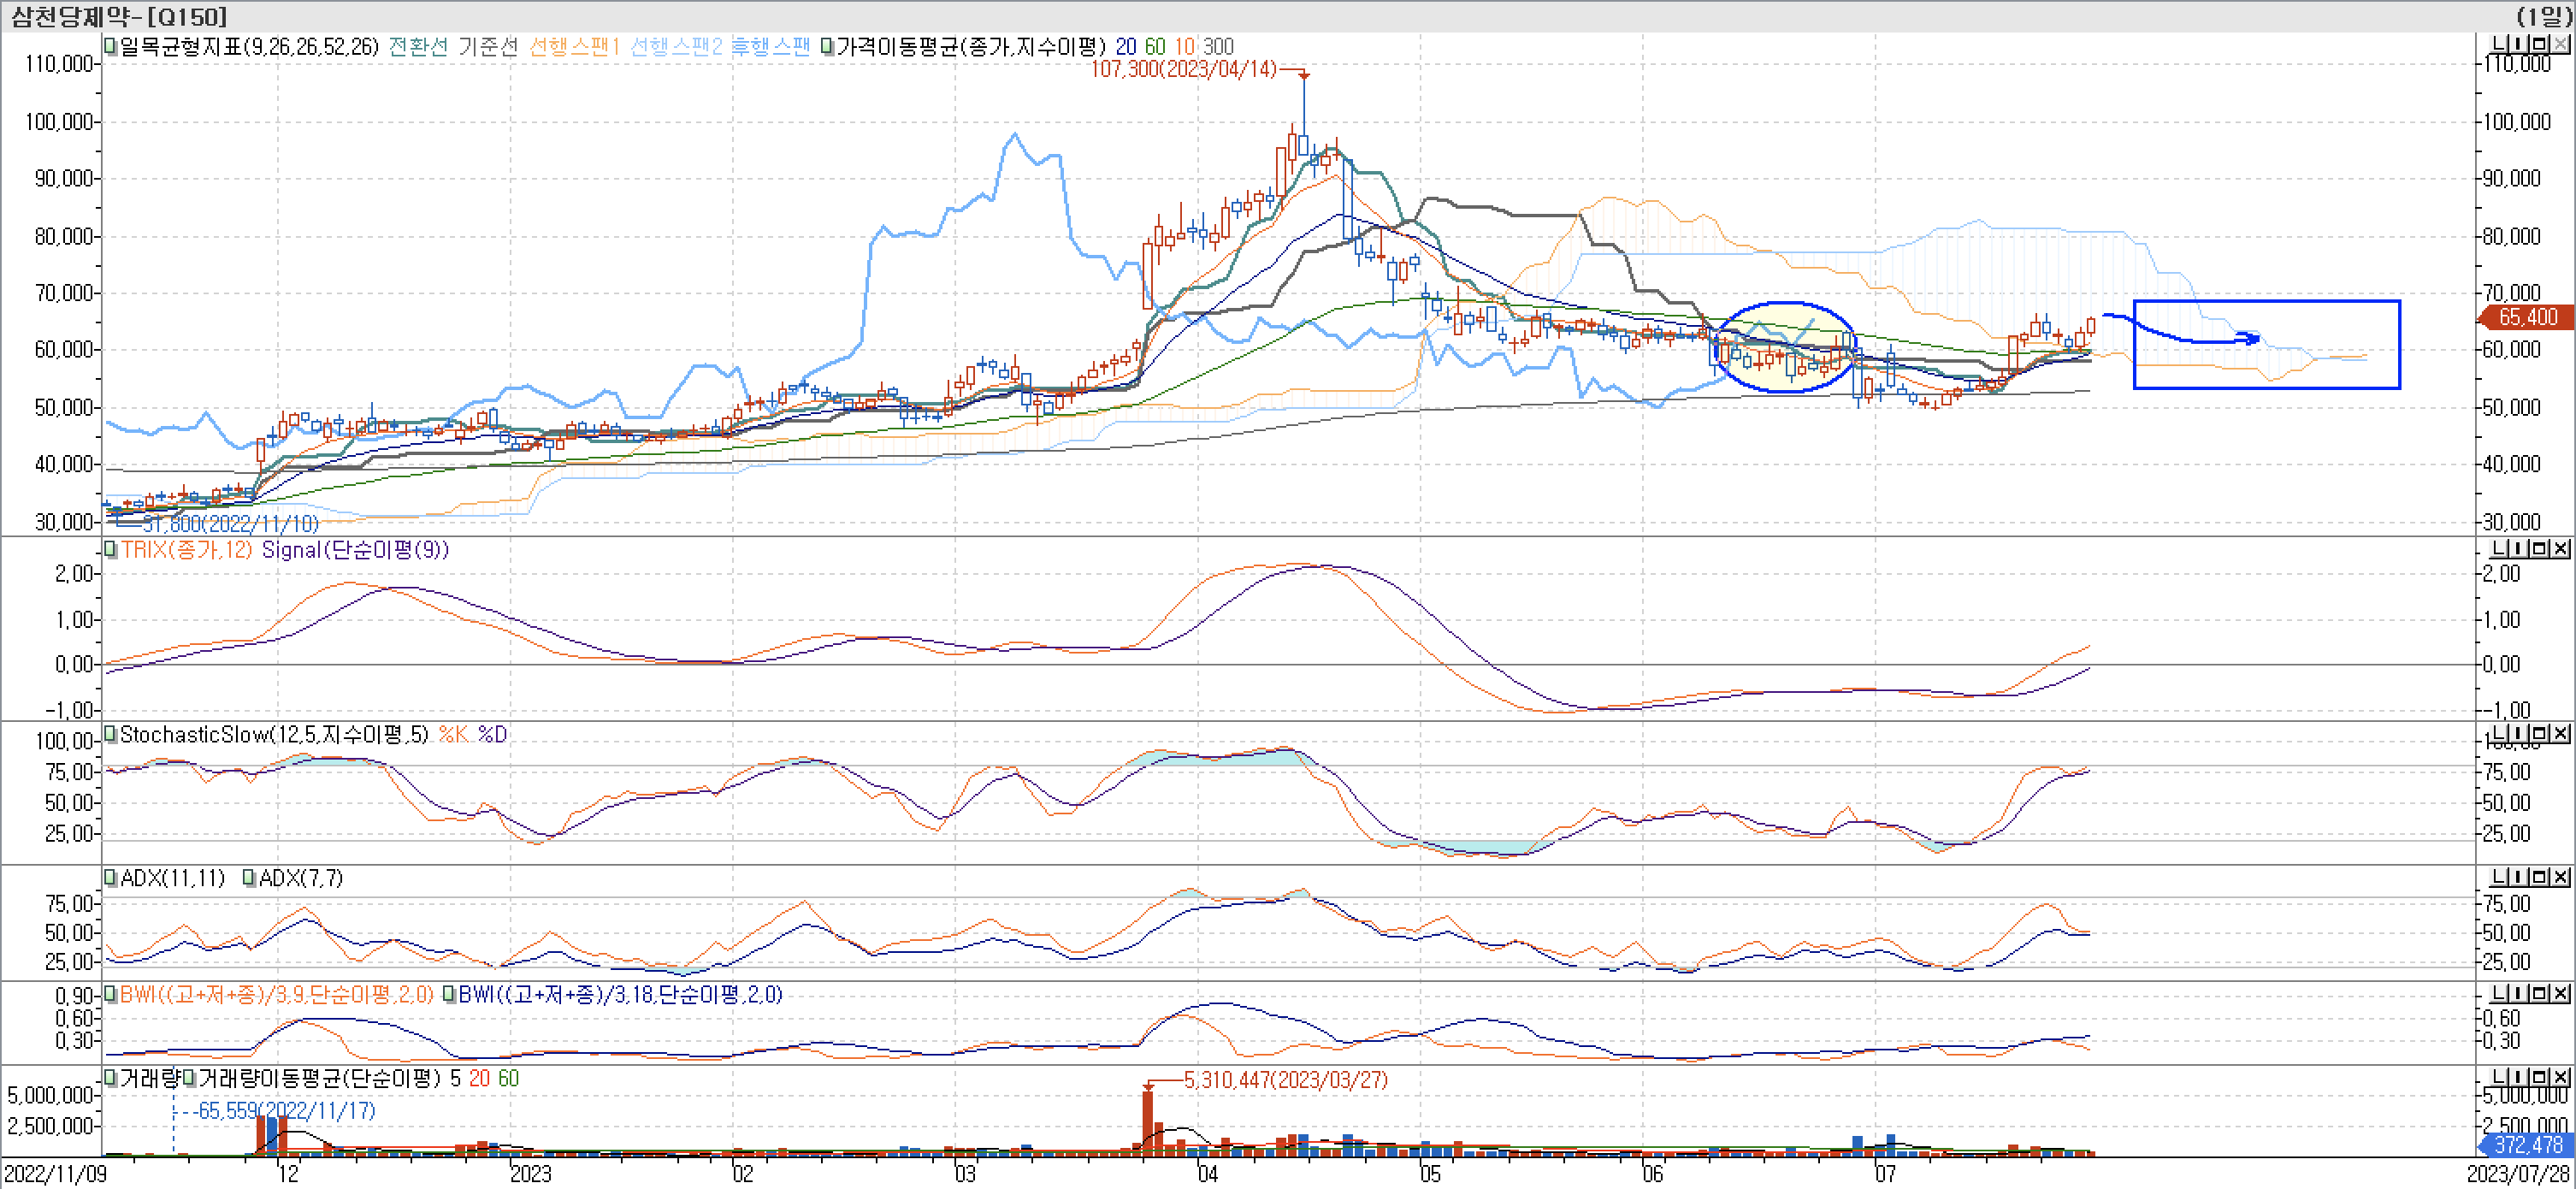Screen dimensions: 2576x1189
Task: Toggle the green box beside StochasticSlow
Action: click(x=110, y=735)
